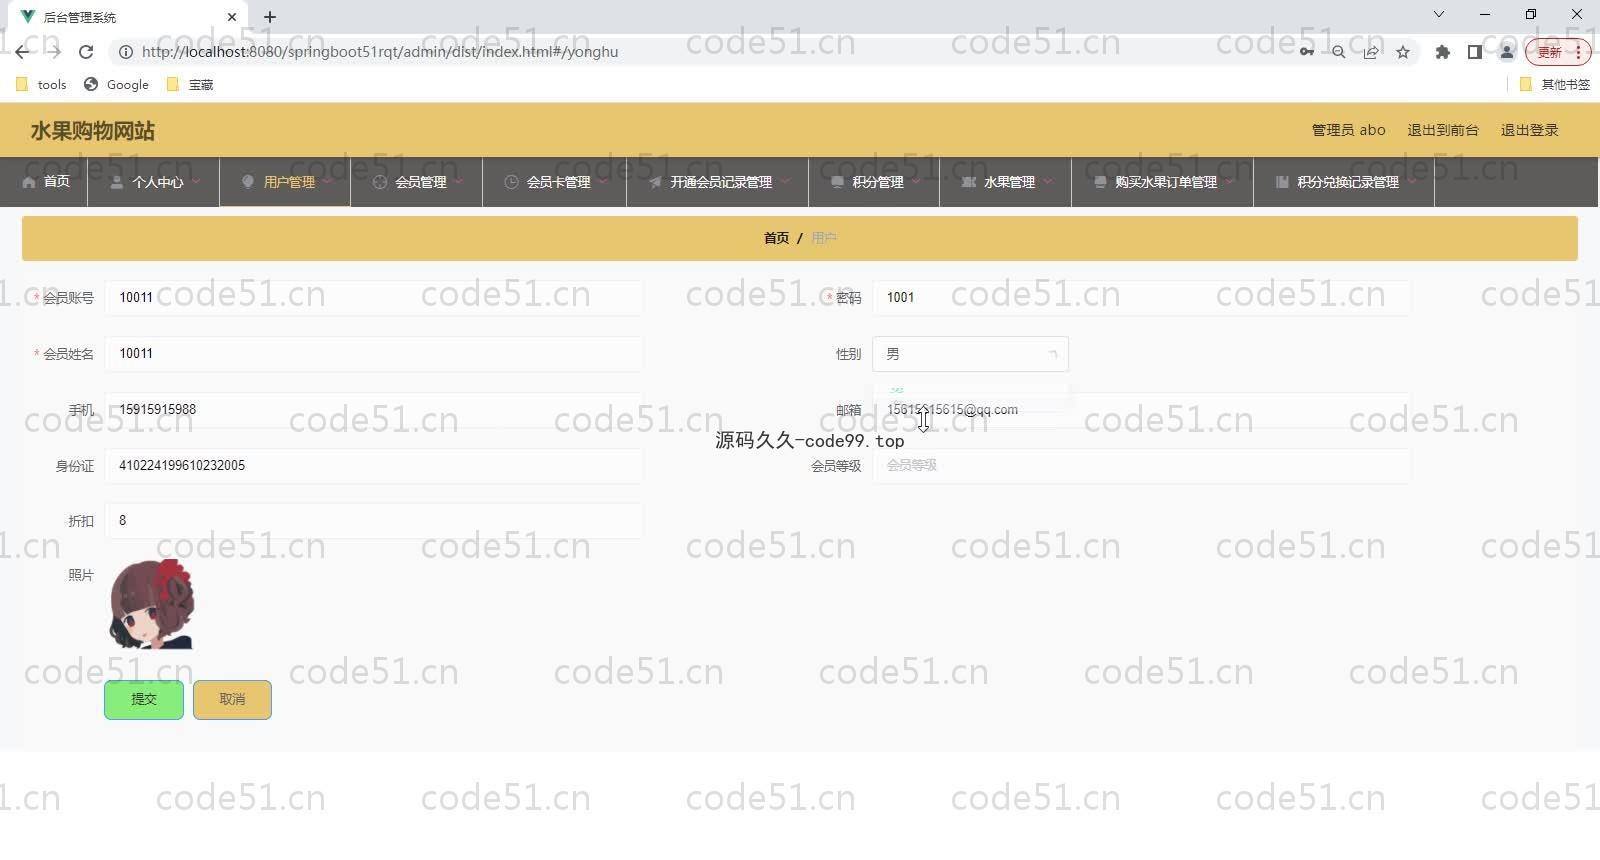
Task: Submit the form with 提交
Action: point(144,700)
